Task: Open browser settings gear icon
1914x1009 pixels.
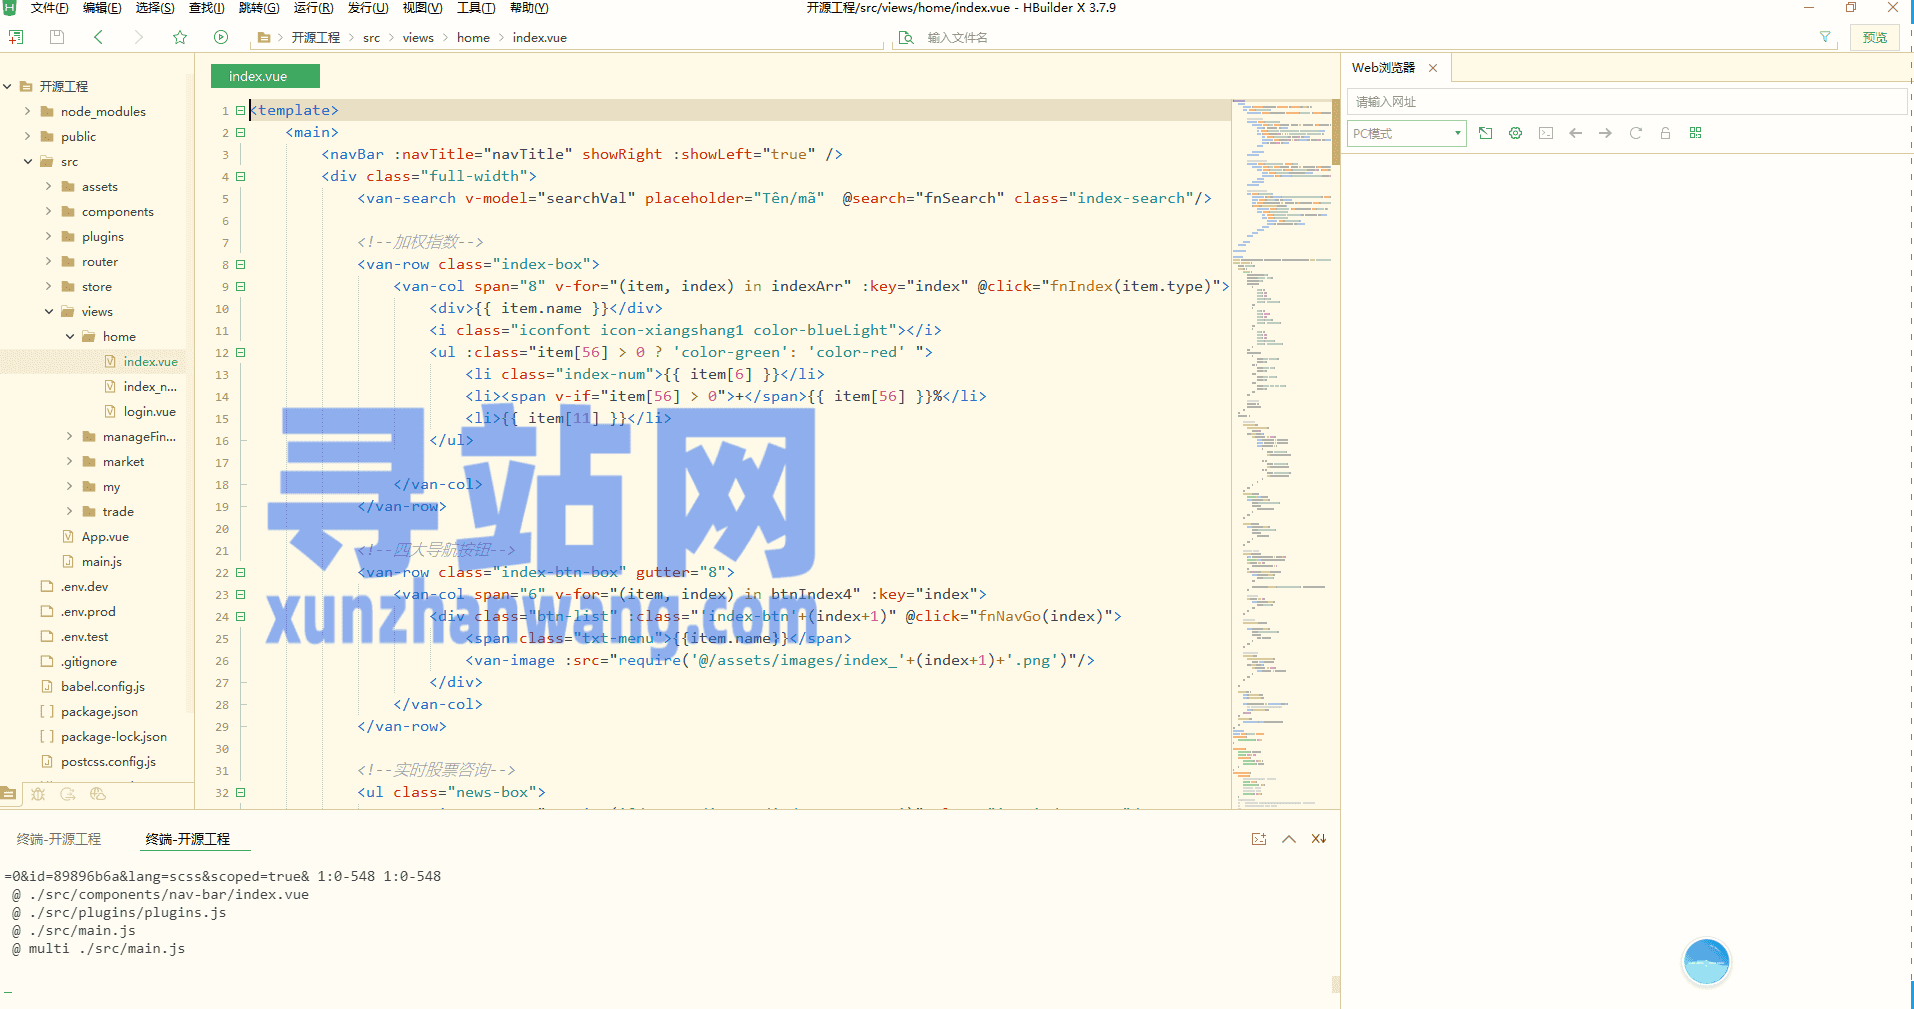Action: click(1515, 133)
